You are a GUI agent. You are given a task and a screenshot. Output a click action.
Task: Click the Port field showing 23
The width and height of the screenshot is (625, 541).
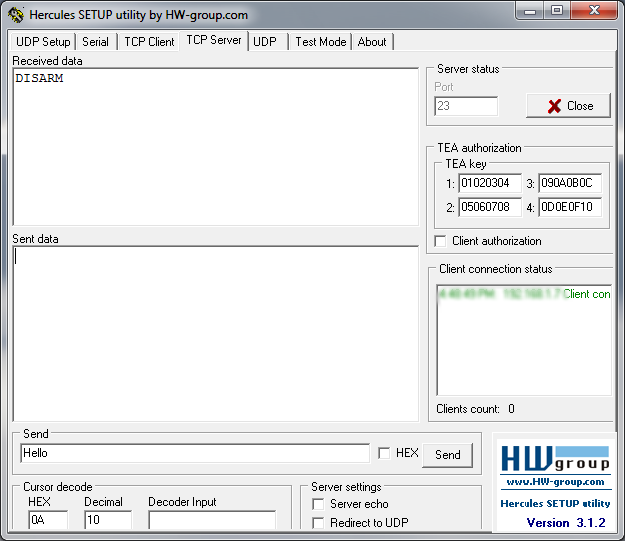[x=466, y=106]
